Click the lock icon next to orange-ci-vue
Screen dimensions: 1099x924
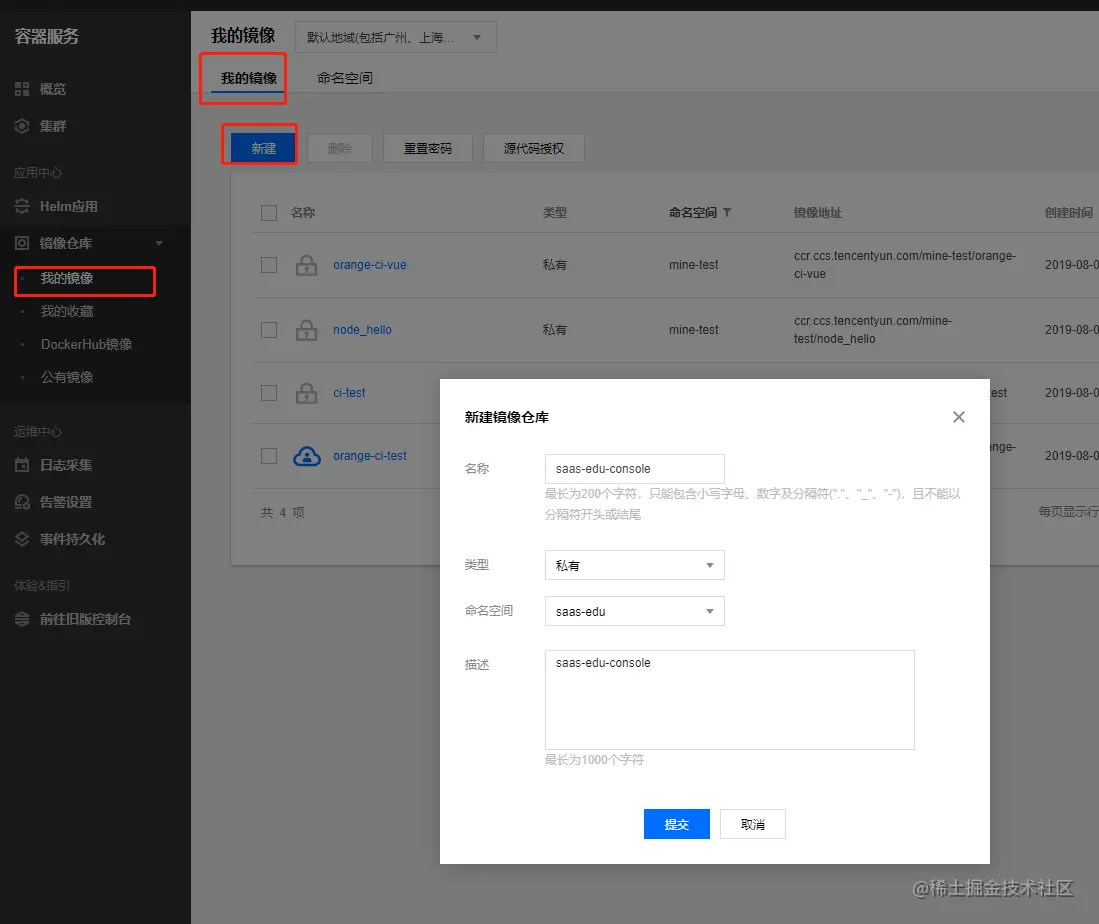306,264
